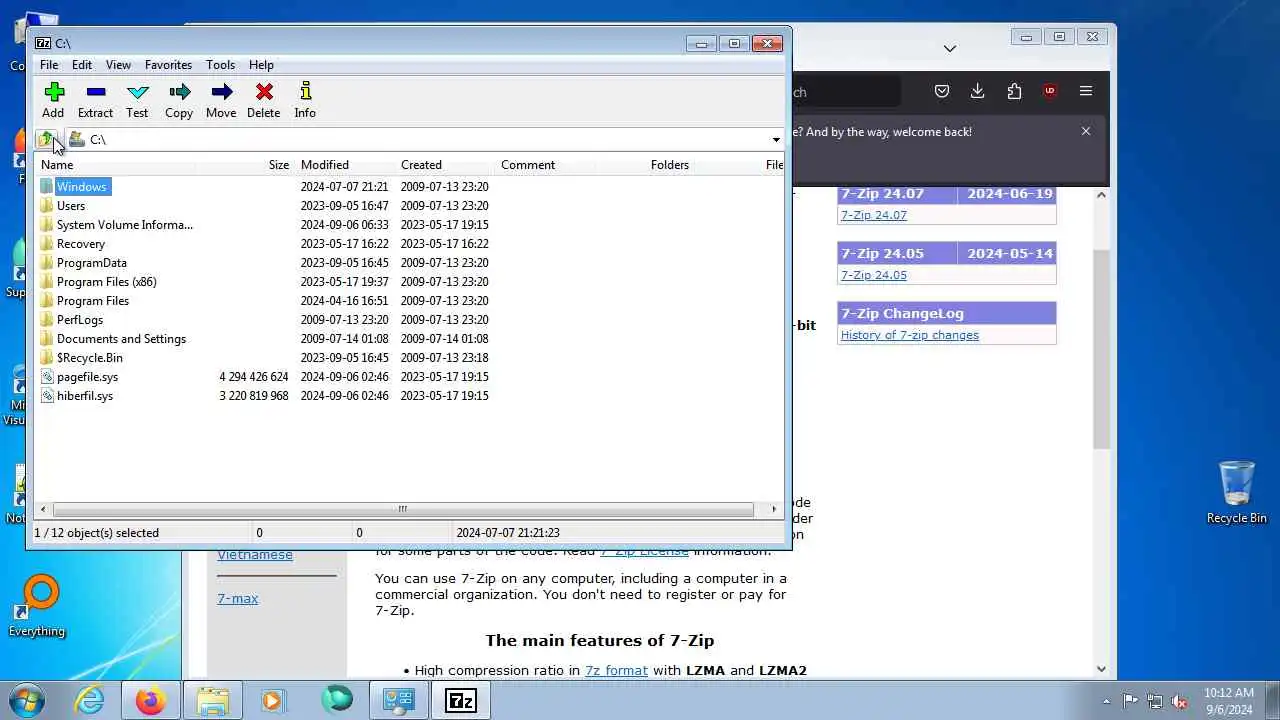Open the File menu
This screenshot has width=1280, height=720.
click(48, 65)
